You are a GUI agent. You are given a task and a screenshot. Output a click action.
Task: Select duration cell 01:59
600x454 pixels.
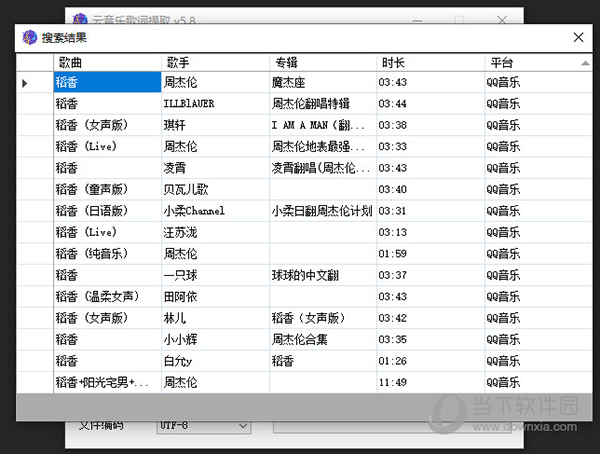tap(430, 254)
